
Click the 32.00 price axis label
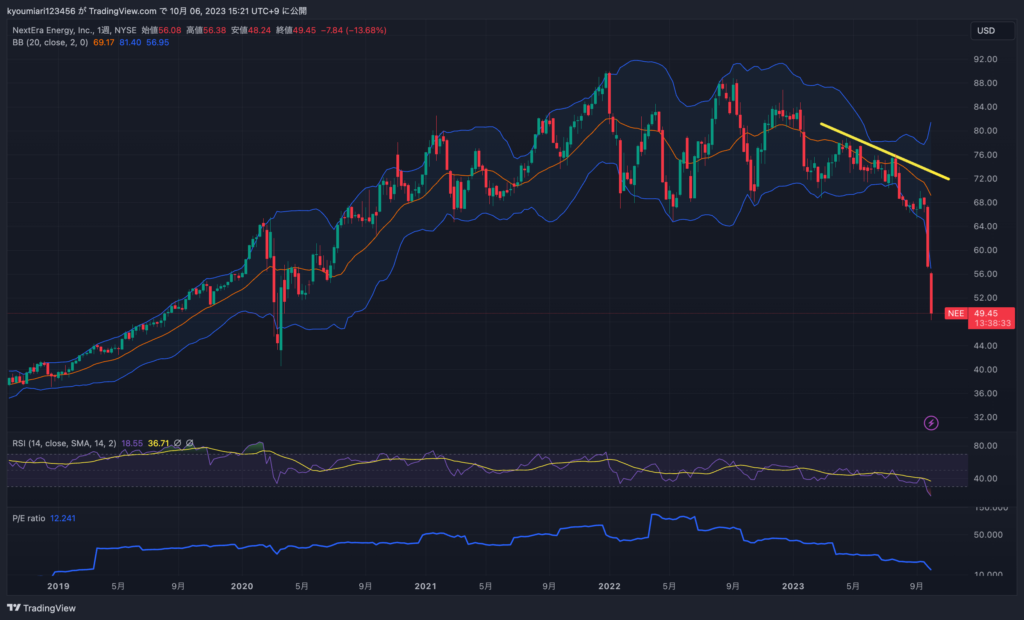(x=985, y=417)
